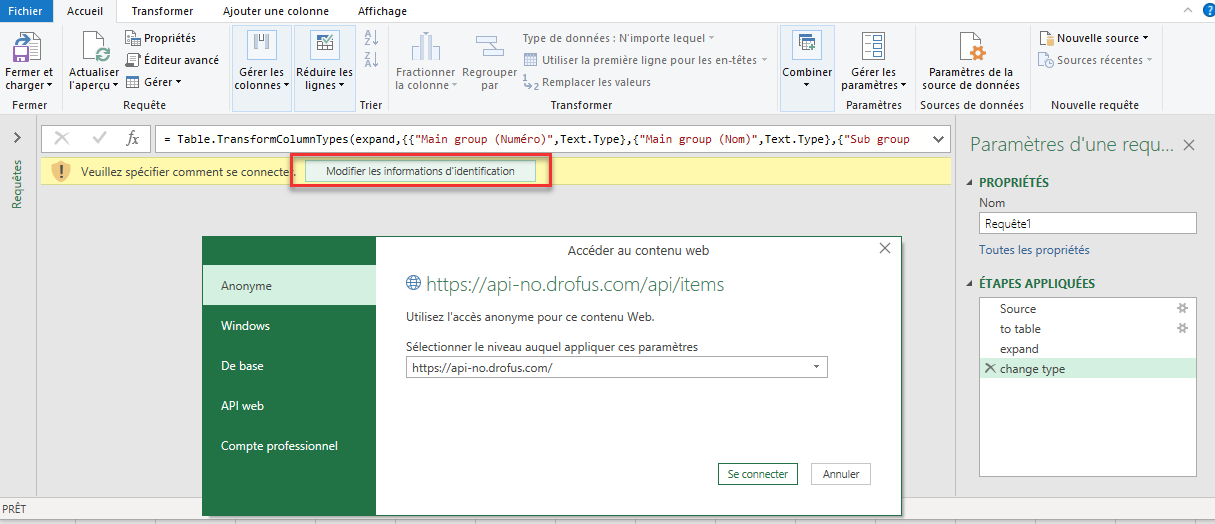1215x524 pixels.
Task: Click the Réduire les lignes icon
Action: pos(324,45)
